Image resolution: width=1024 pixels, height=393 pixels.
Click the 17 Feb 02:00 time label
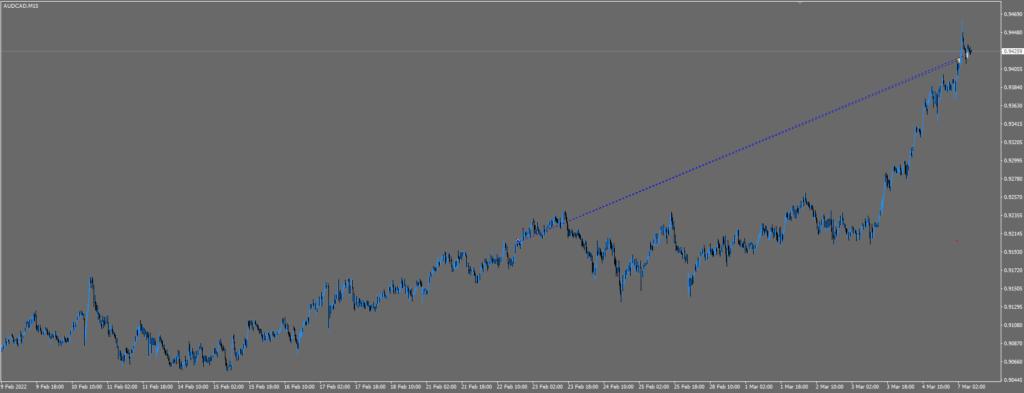[334, 386]
